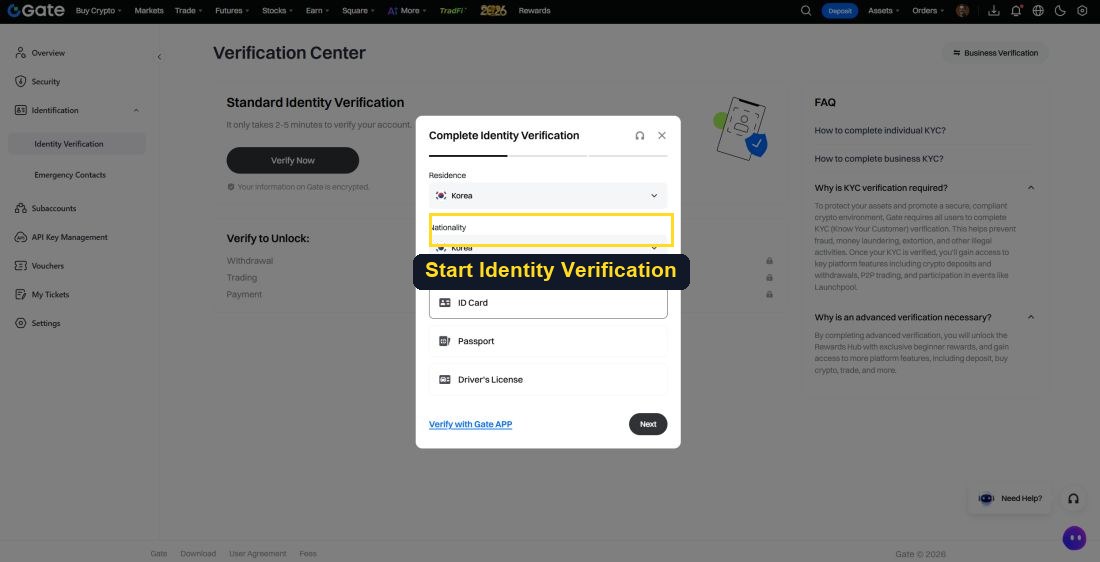Select the Passport document option
This screenshot has width=1100, height=562.
pyautogui.click(x=548, y=341)
